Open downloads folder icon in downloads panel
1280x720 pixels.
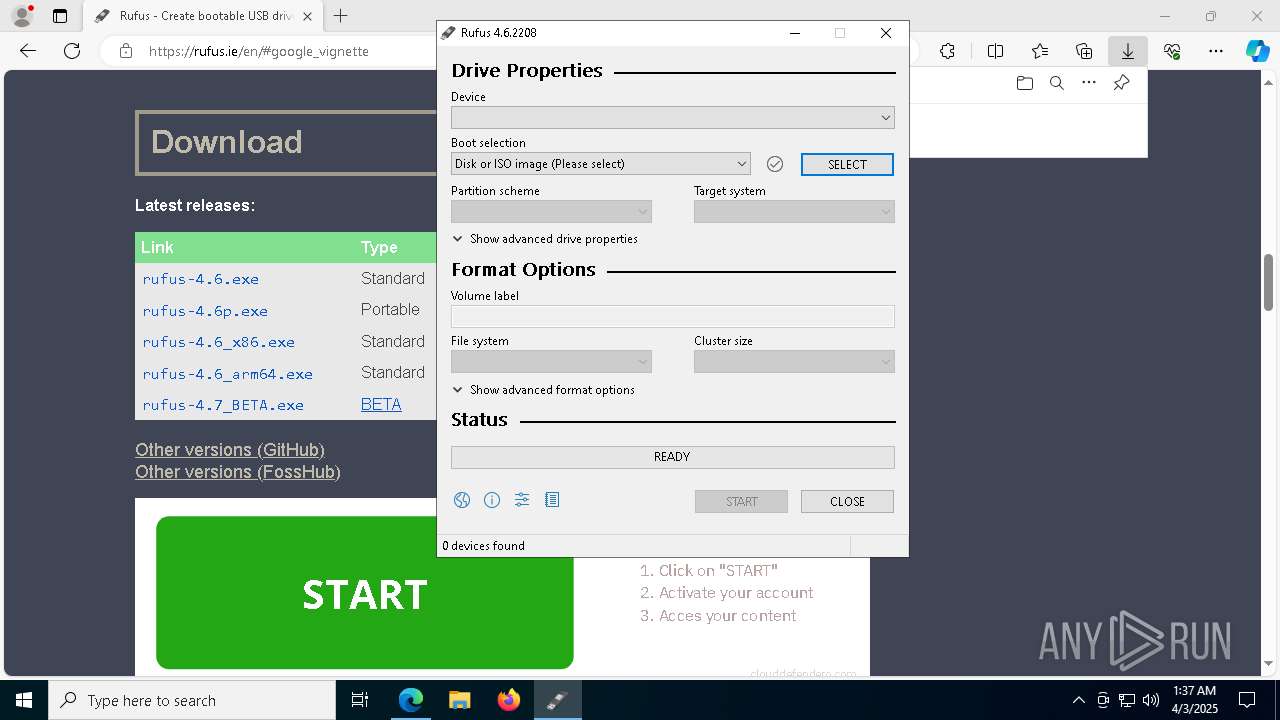pyautogui.click(x=1025, y=83)
